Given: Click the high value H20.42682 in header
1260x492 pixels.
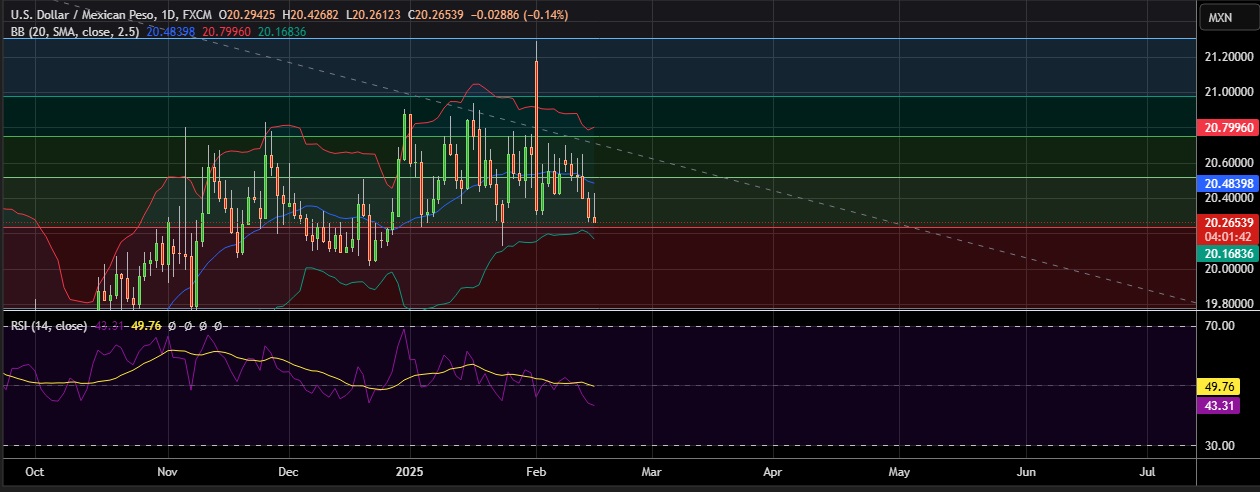Looking at the screenshot, I should 313,17.
